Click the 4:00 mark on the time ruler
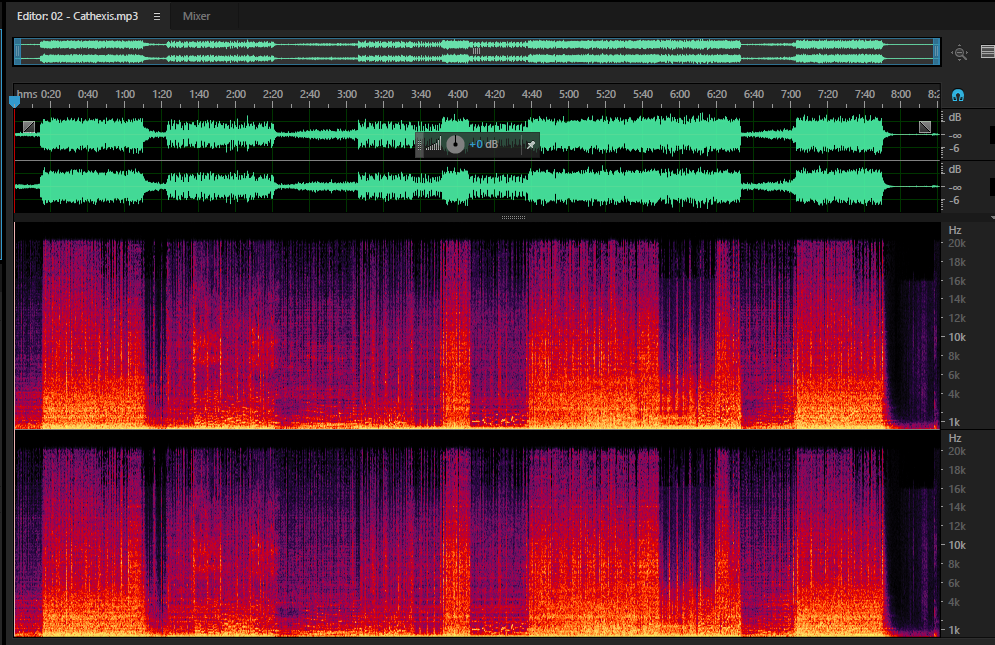The height and width of the screenshot is (645, 995). point(458,94)
